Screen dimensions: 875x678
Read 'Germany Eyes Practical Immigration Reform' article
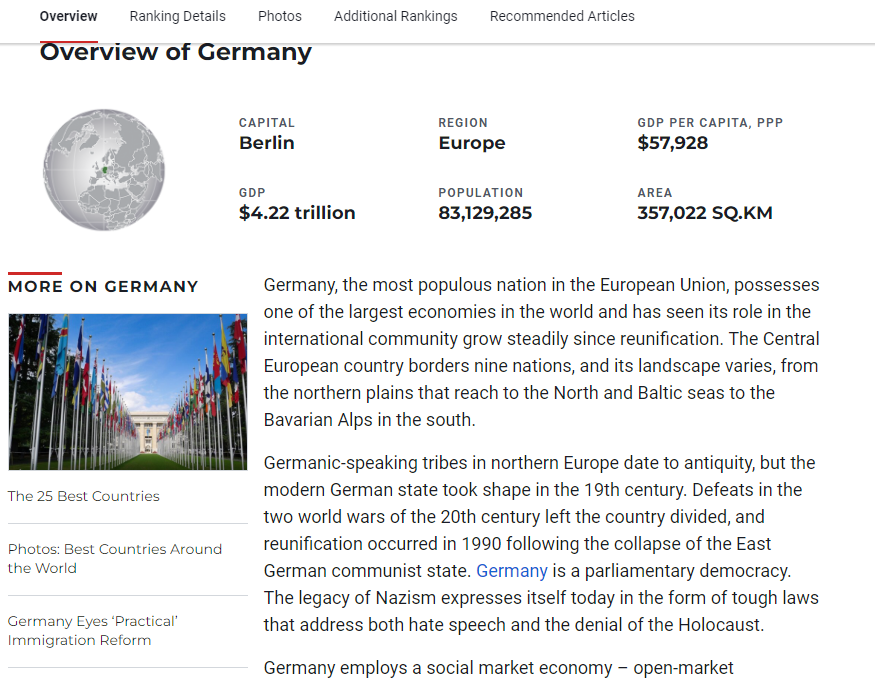(x=92, y=630)
